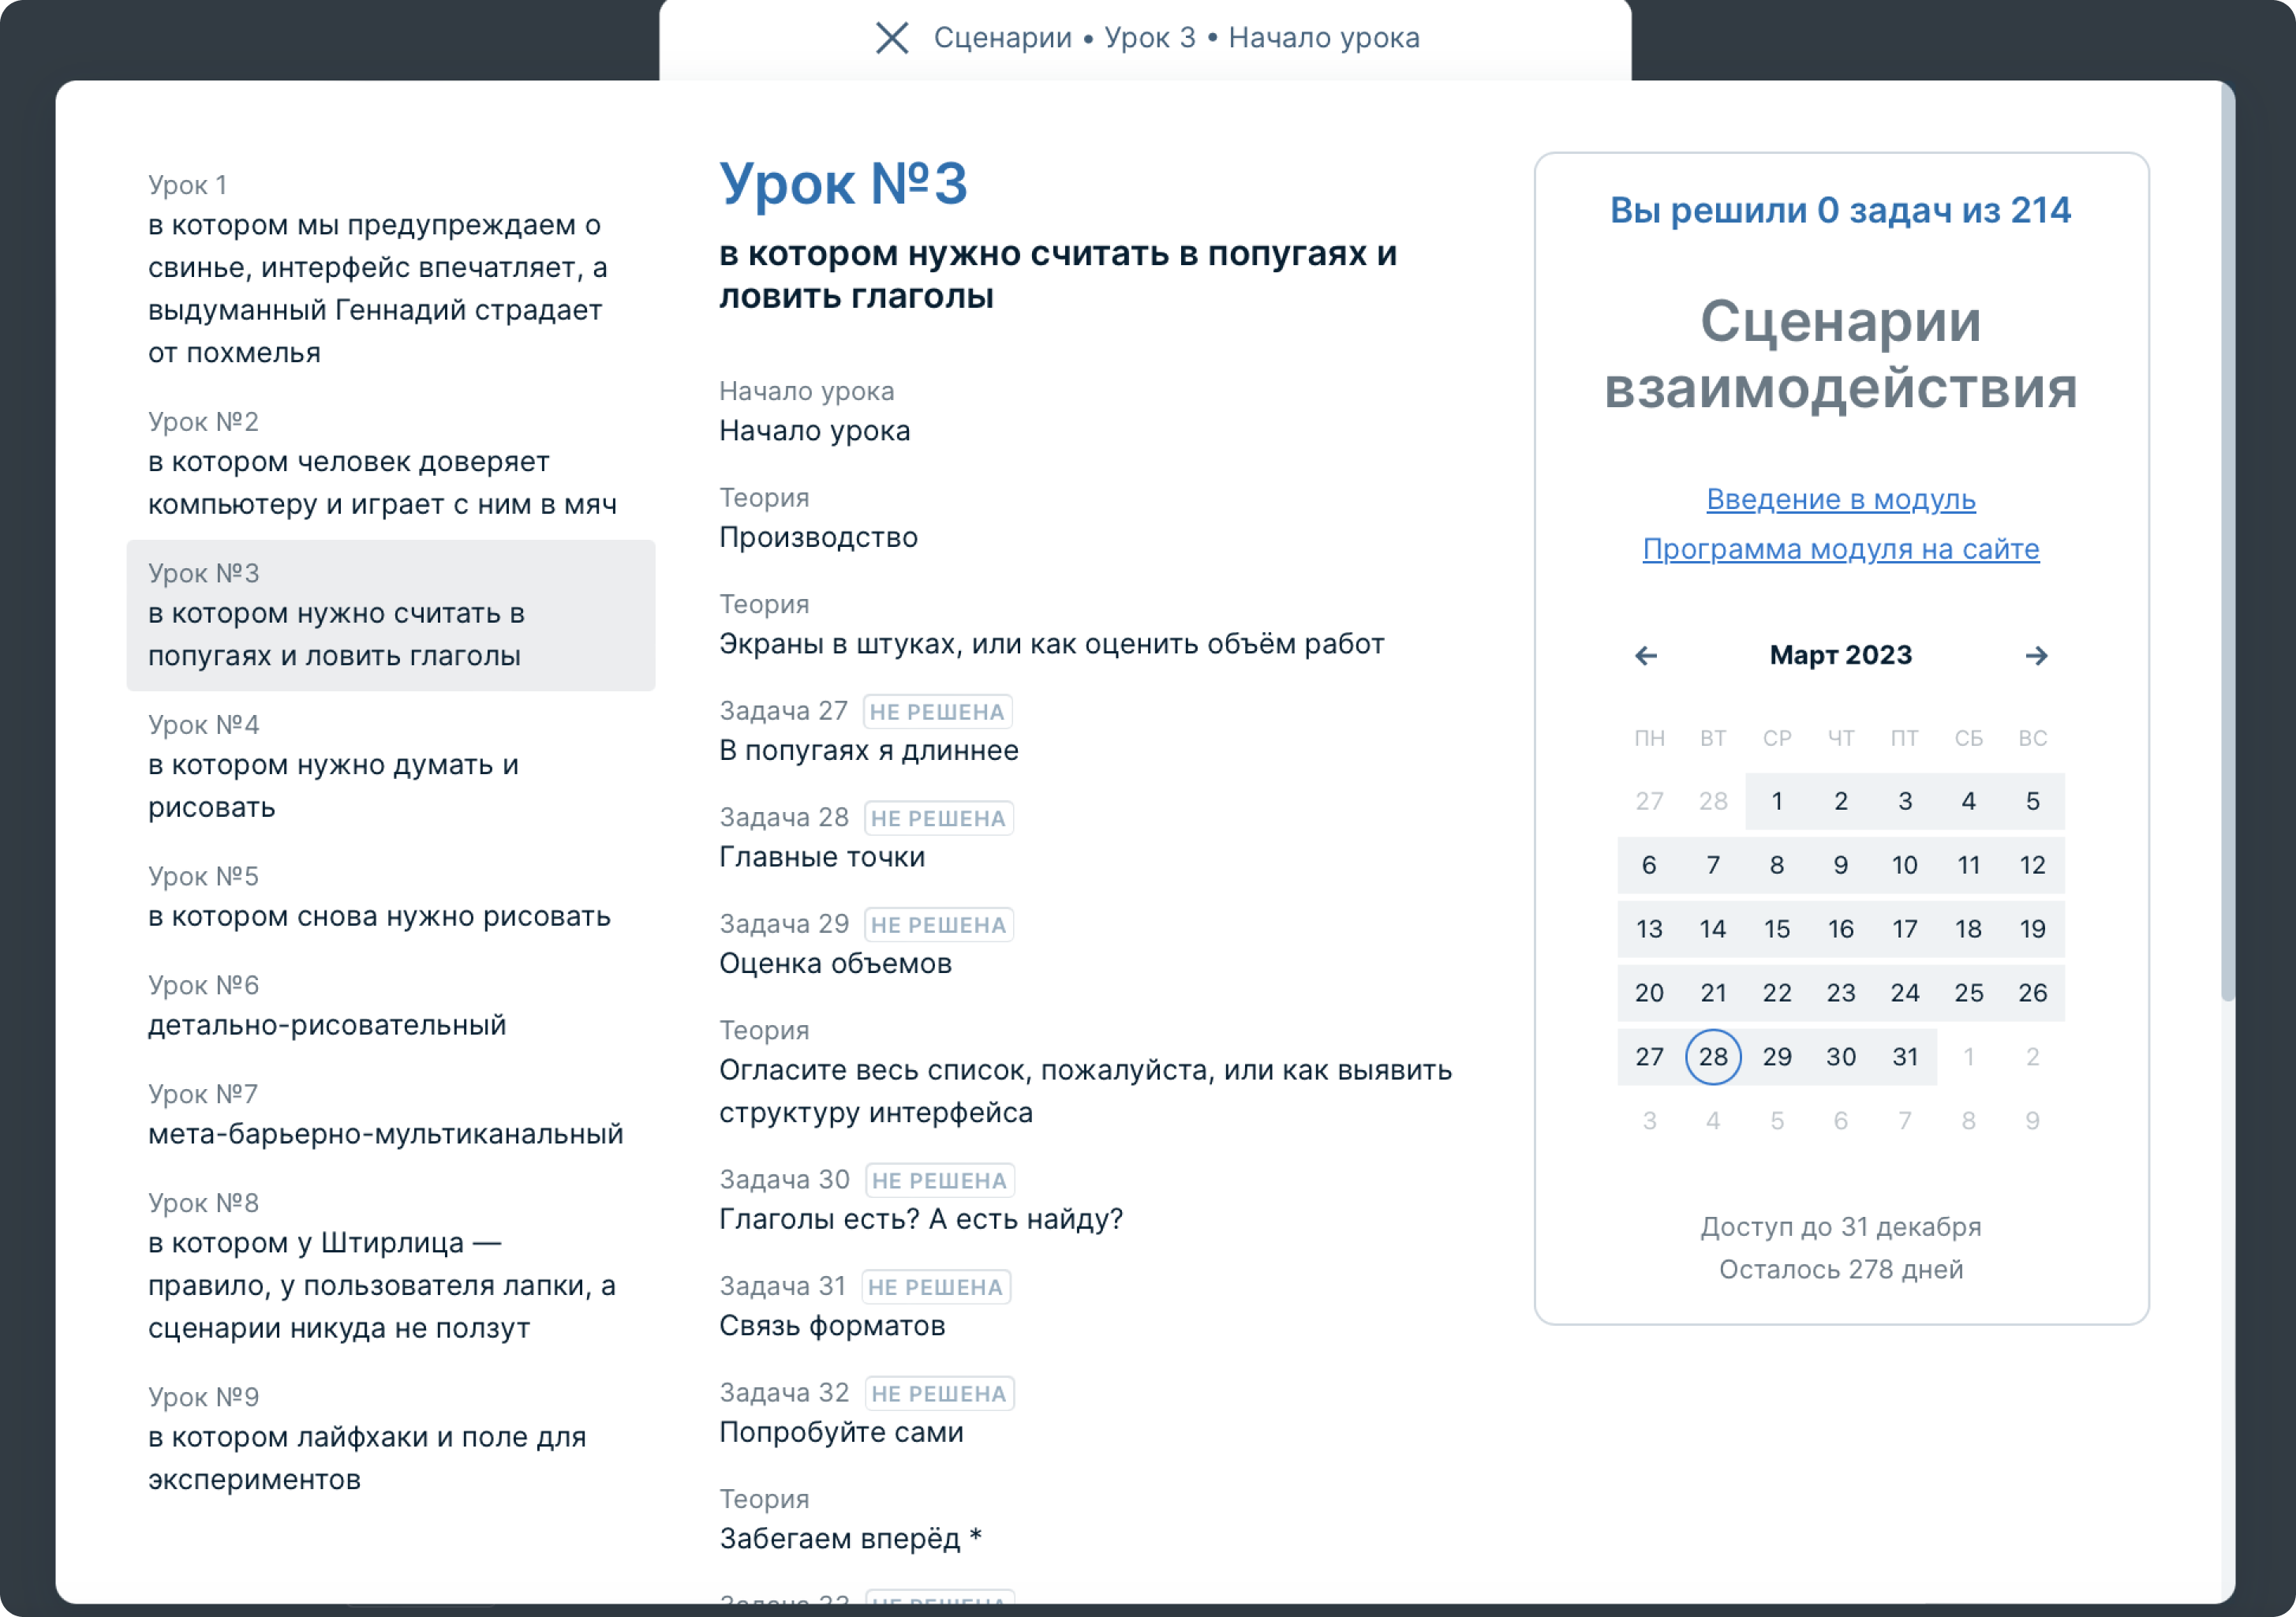This screenshot has height=1617, width=2296.
Task: Click the 'НЕ РЕШЕНА' badge next to task 30
Action: click(x=938, y=1180)
